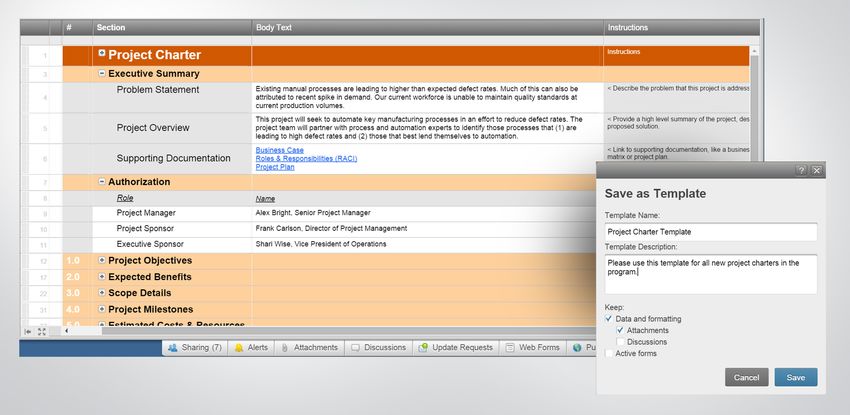Open the Business Case link
This screenshot has height=415, width=850.
click(280, 150)
